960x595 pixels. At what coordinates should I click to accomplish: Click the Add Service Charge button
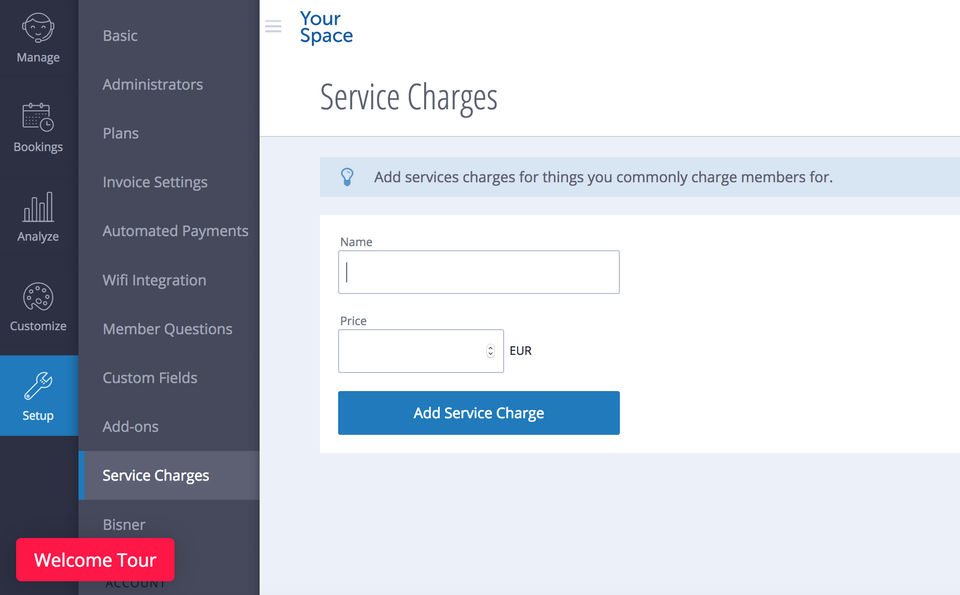(478, 413)
